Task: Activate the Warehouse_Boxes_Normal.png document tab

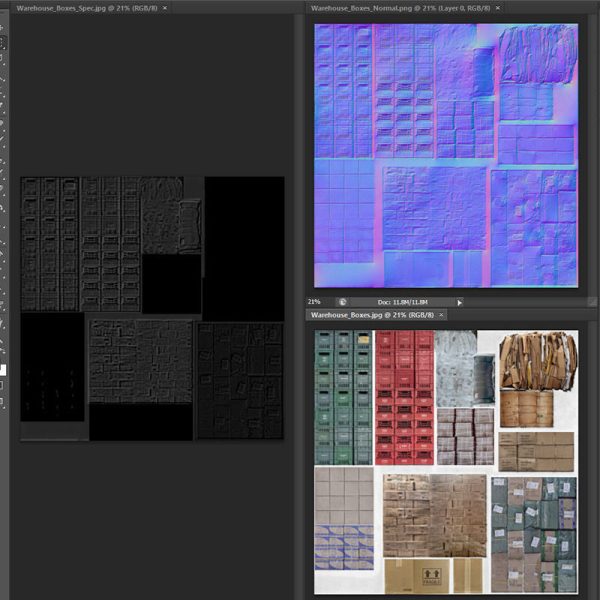Action: point(405,8)
